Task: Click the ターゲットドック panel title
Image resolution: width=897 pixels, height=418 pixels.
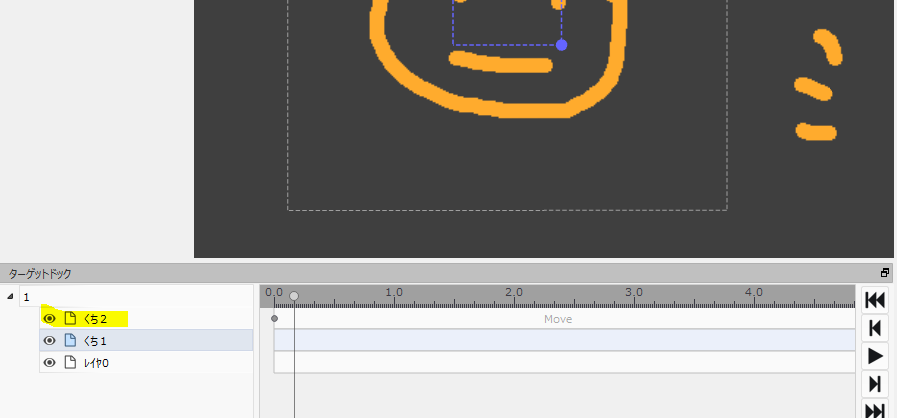Action: (x=40, y=274)
